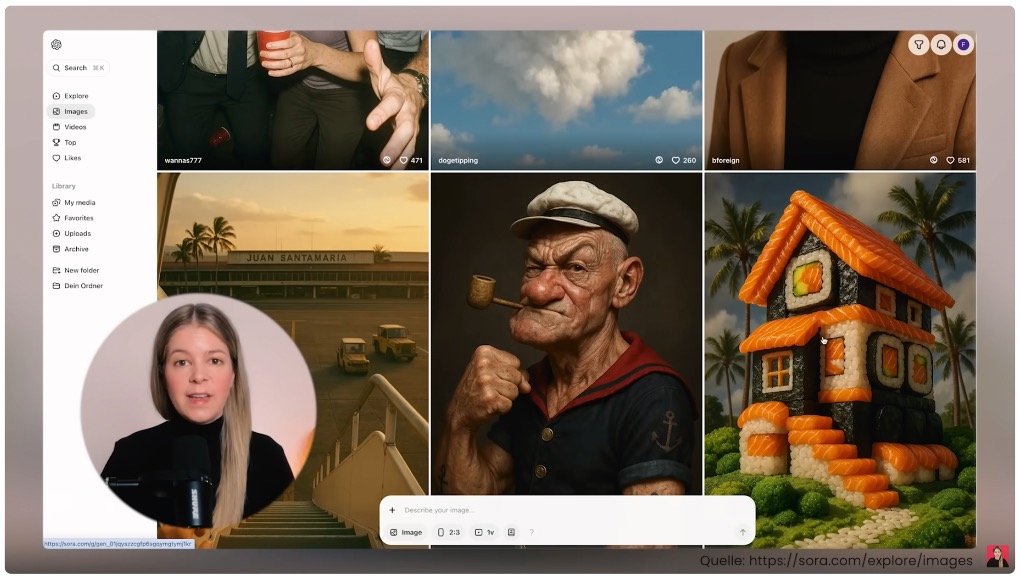Like the wannas777 image via heart

[x=404, y=160]
